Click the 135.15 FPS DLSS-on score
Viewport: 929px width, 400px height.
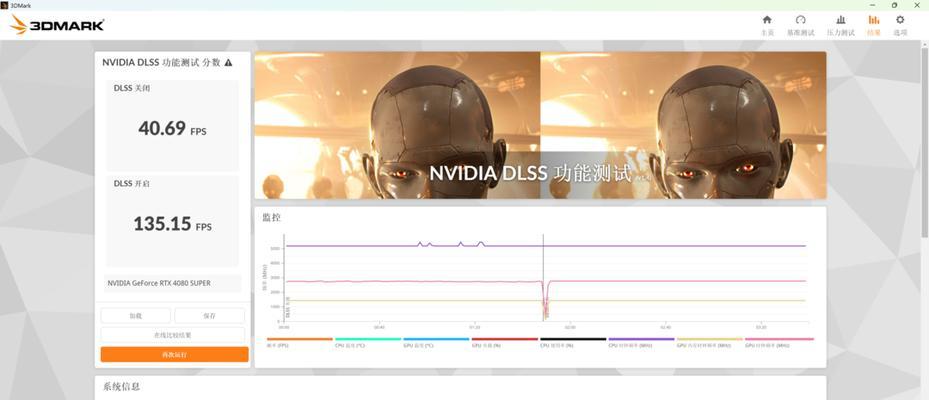tap(172, 223)
